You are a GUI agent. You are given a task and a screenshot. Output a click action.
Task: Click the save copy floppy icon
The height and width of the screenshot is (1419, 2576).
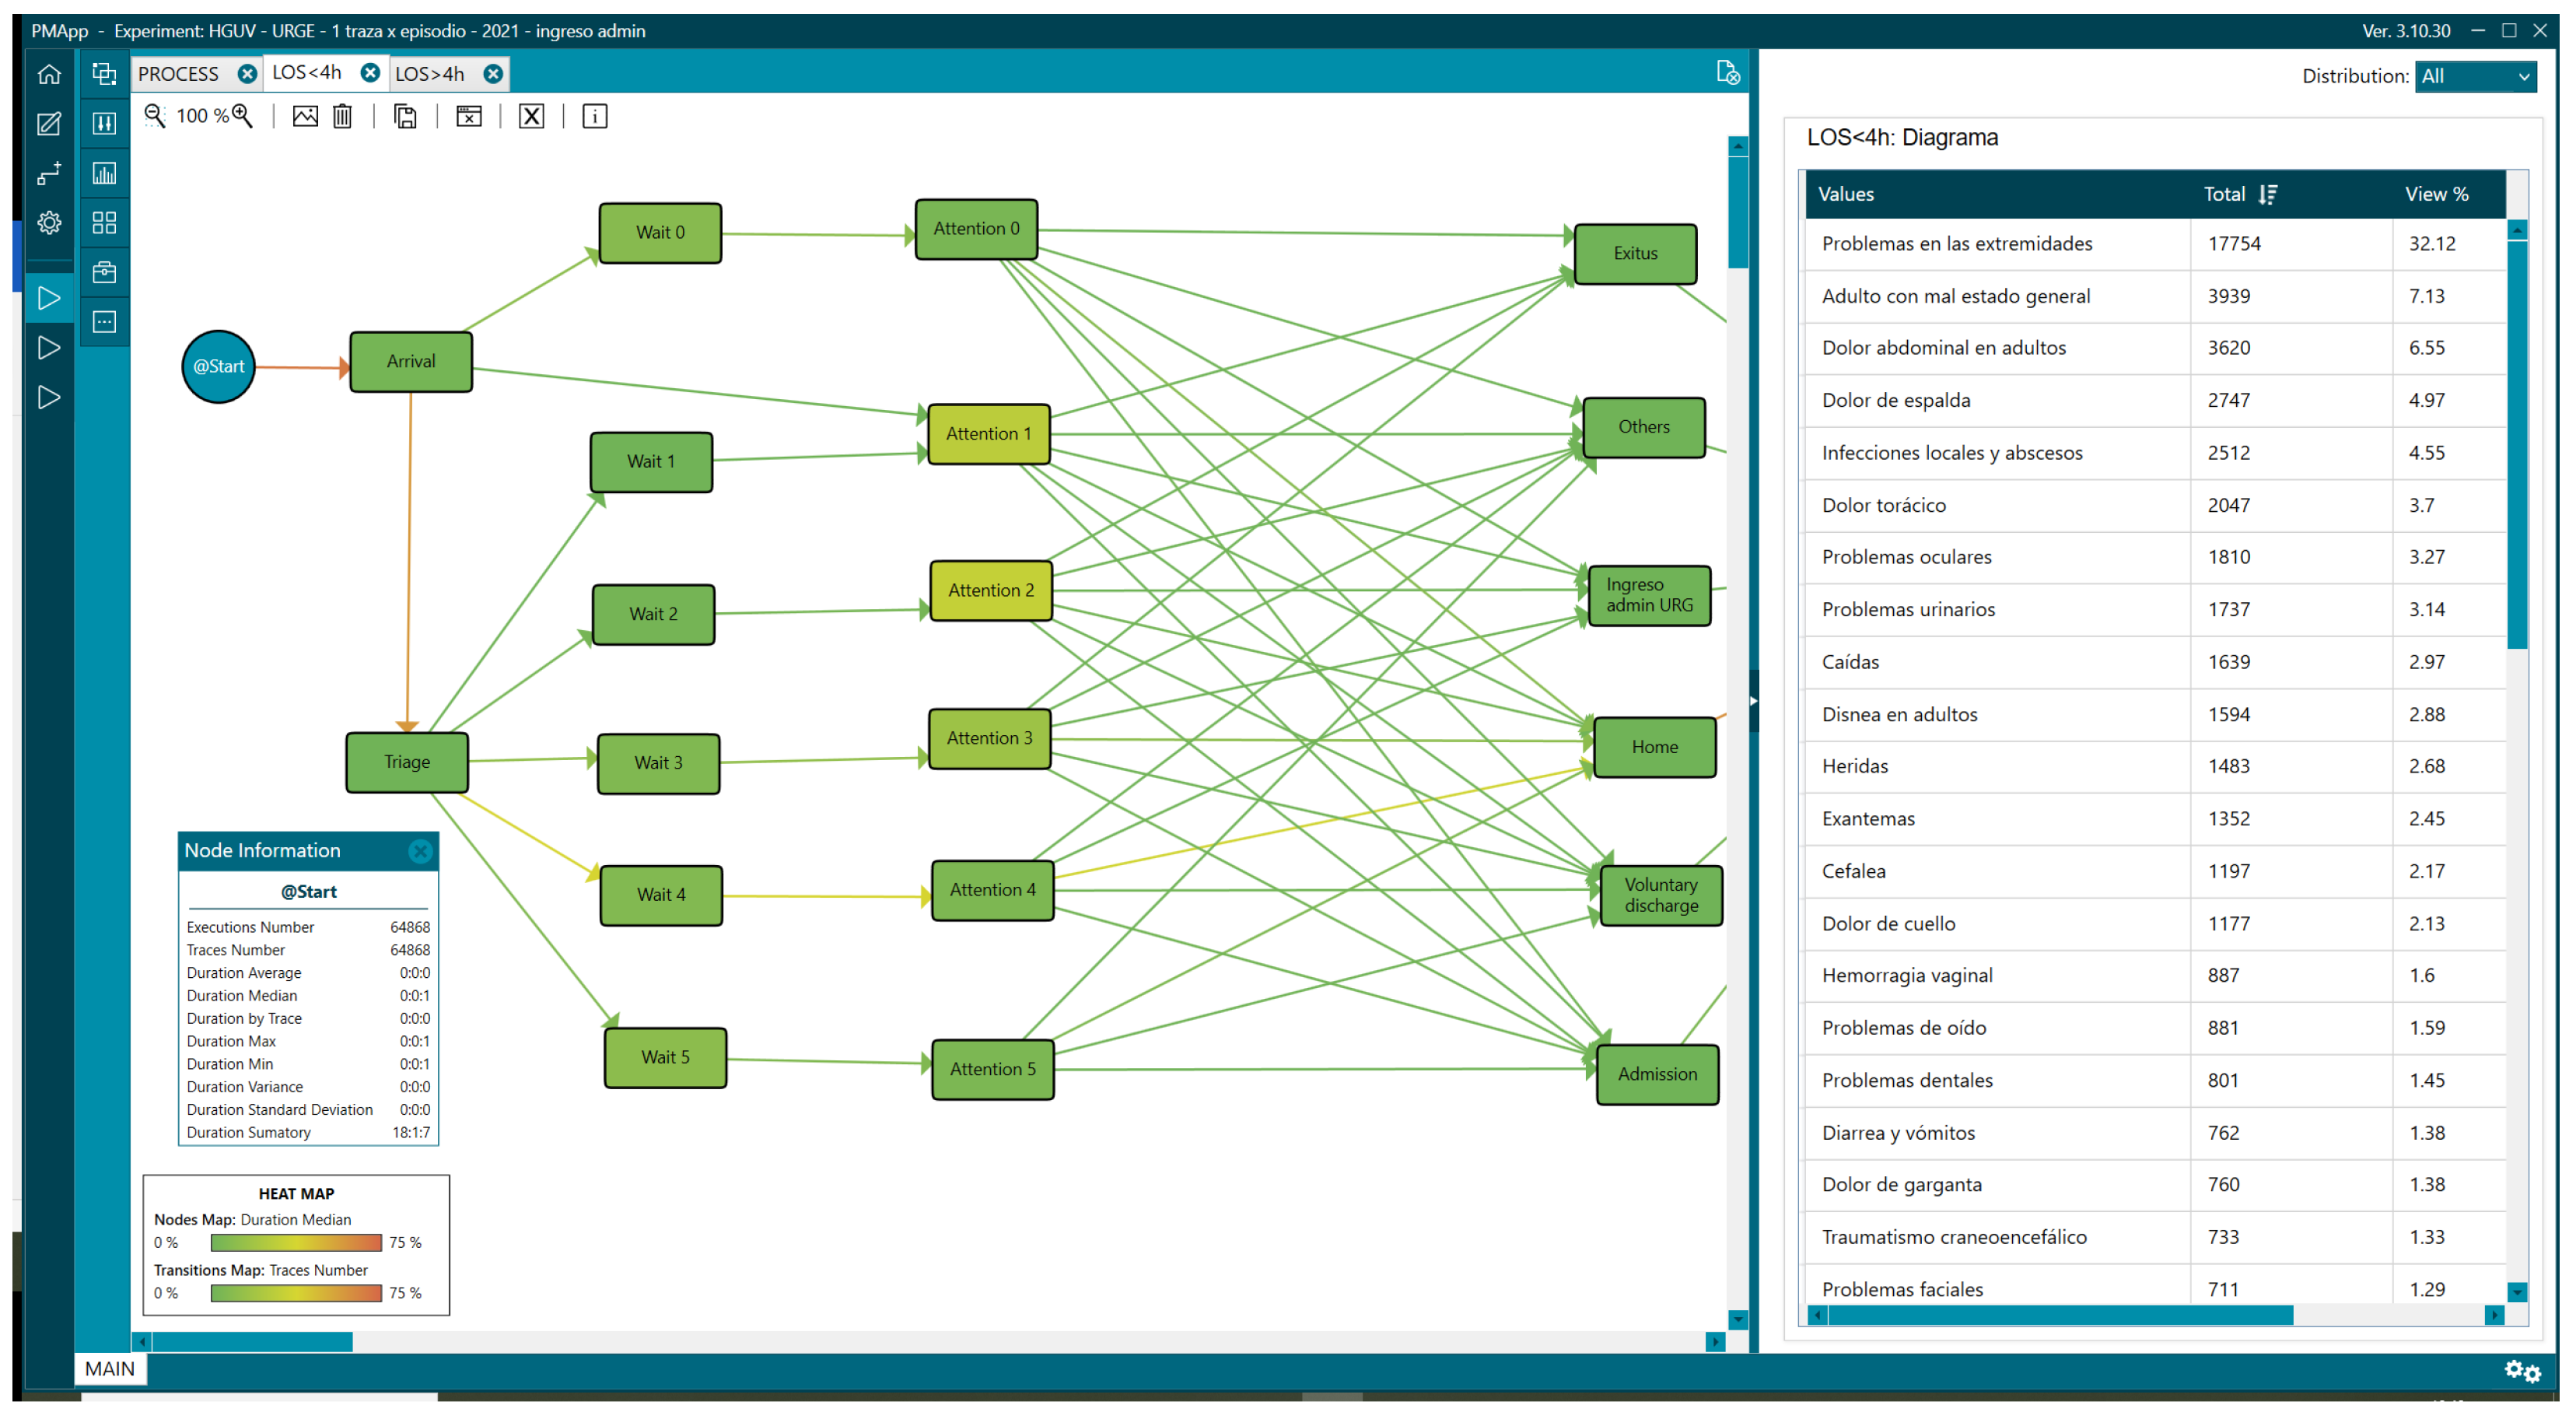(405, 116)
